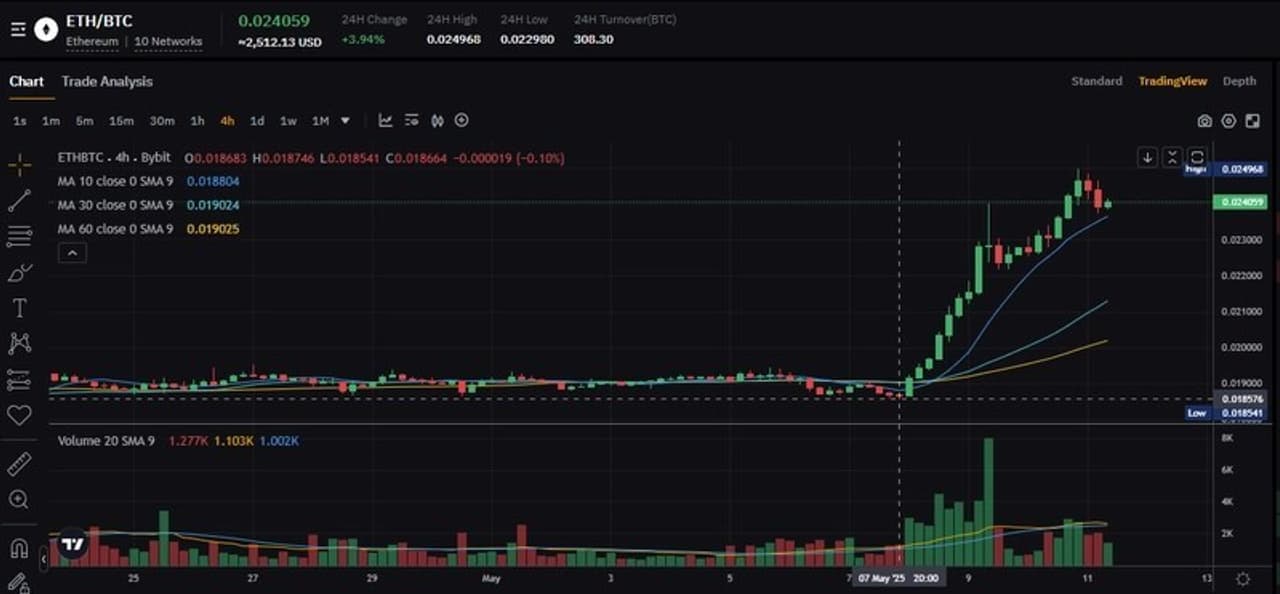
Task: Select the Crosshair tool
Action: click(19, 164)
